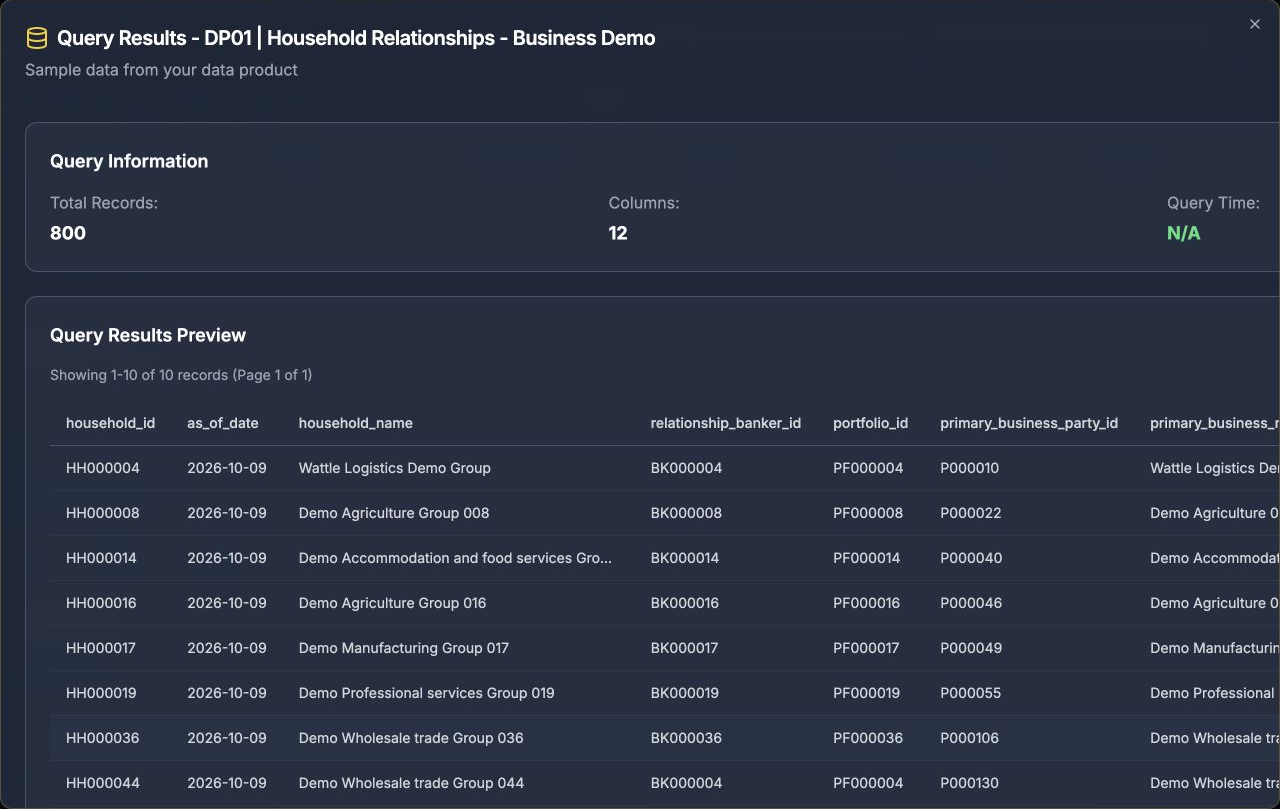
Task: Click party ID P000022 cell
Action: coord(971,513)
